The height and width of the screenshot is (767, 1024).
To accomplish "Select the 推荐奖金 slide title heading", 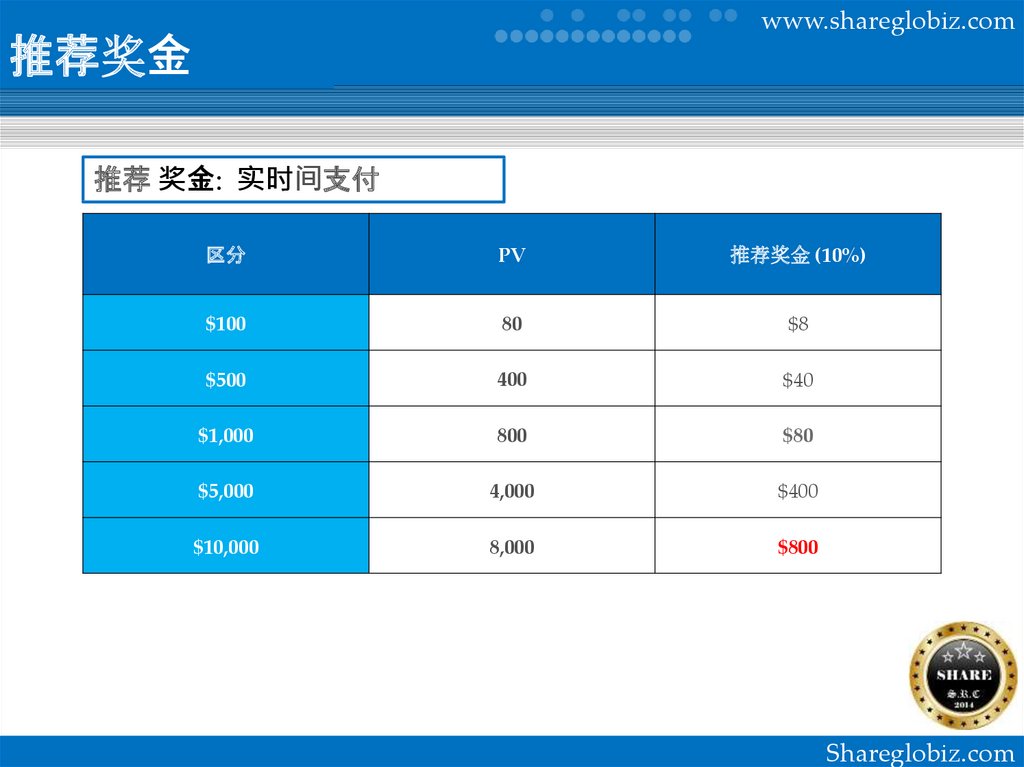I will pos(100,58).
